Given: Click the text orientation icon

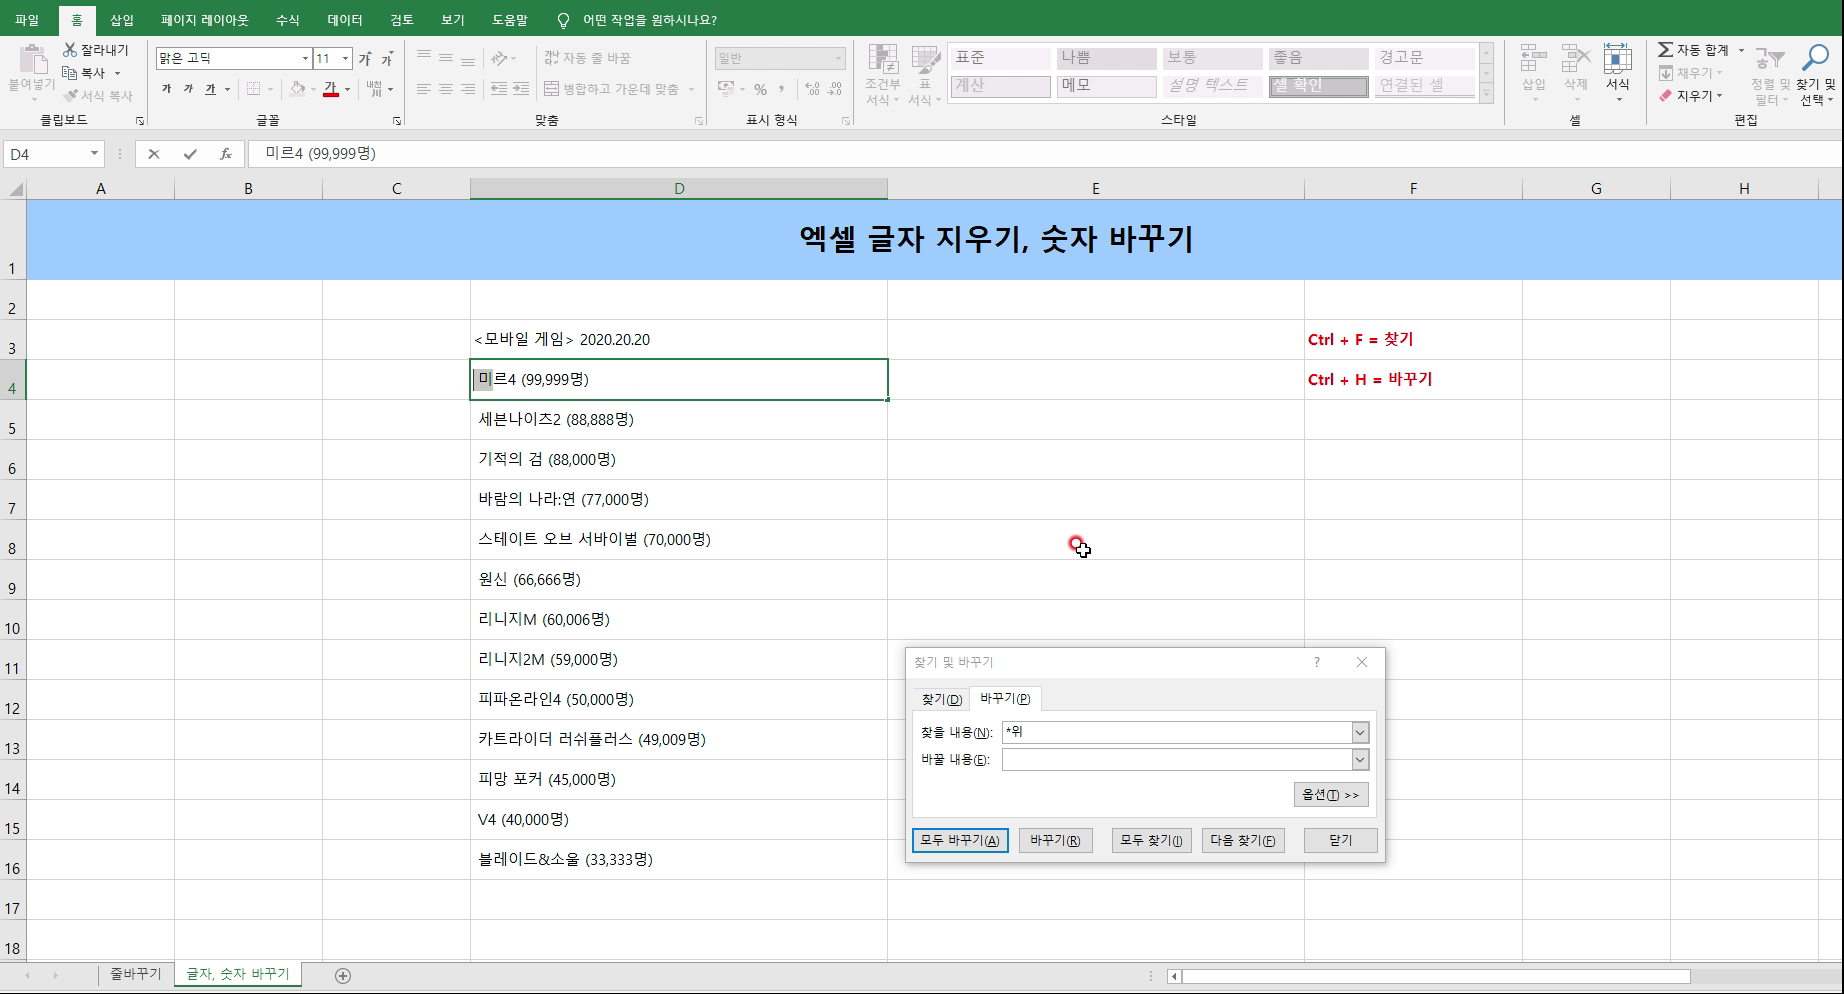Looking at the screenshot, I should click(499, 58).
